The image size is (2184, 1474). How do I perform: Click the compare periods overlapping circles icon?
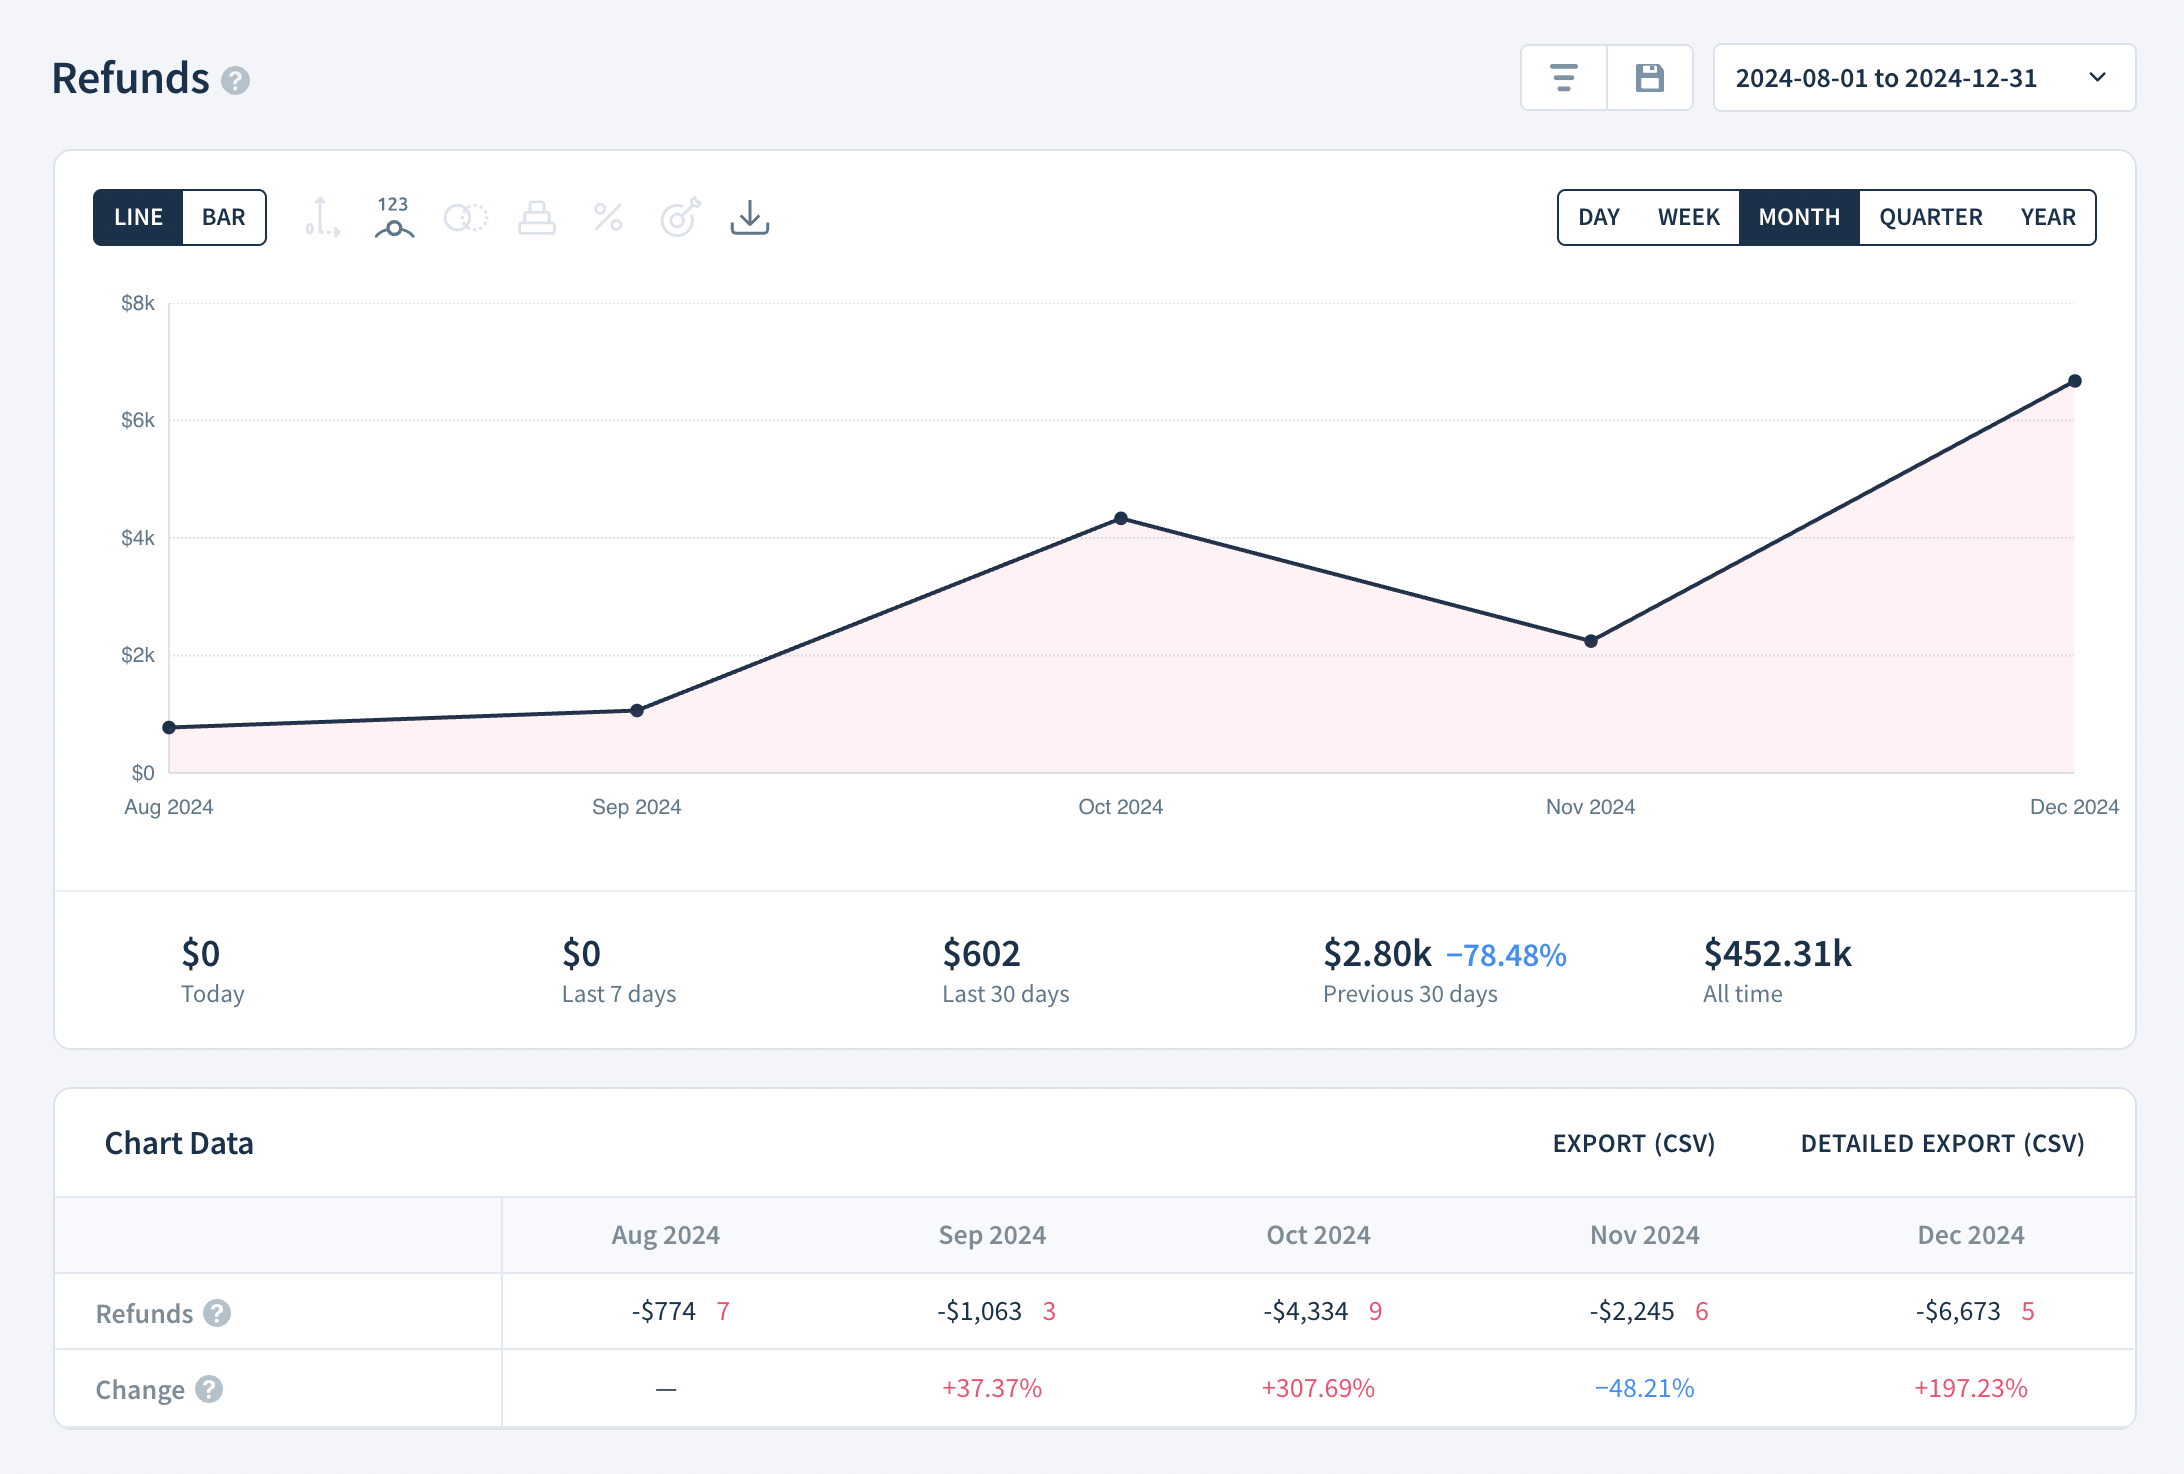[x=465, y=217]
